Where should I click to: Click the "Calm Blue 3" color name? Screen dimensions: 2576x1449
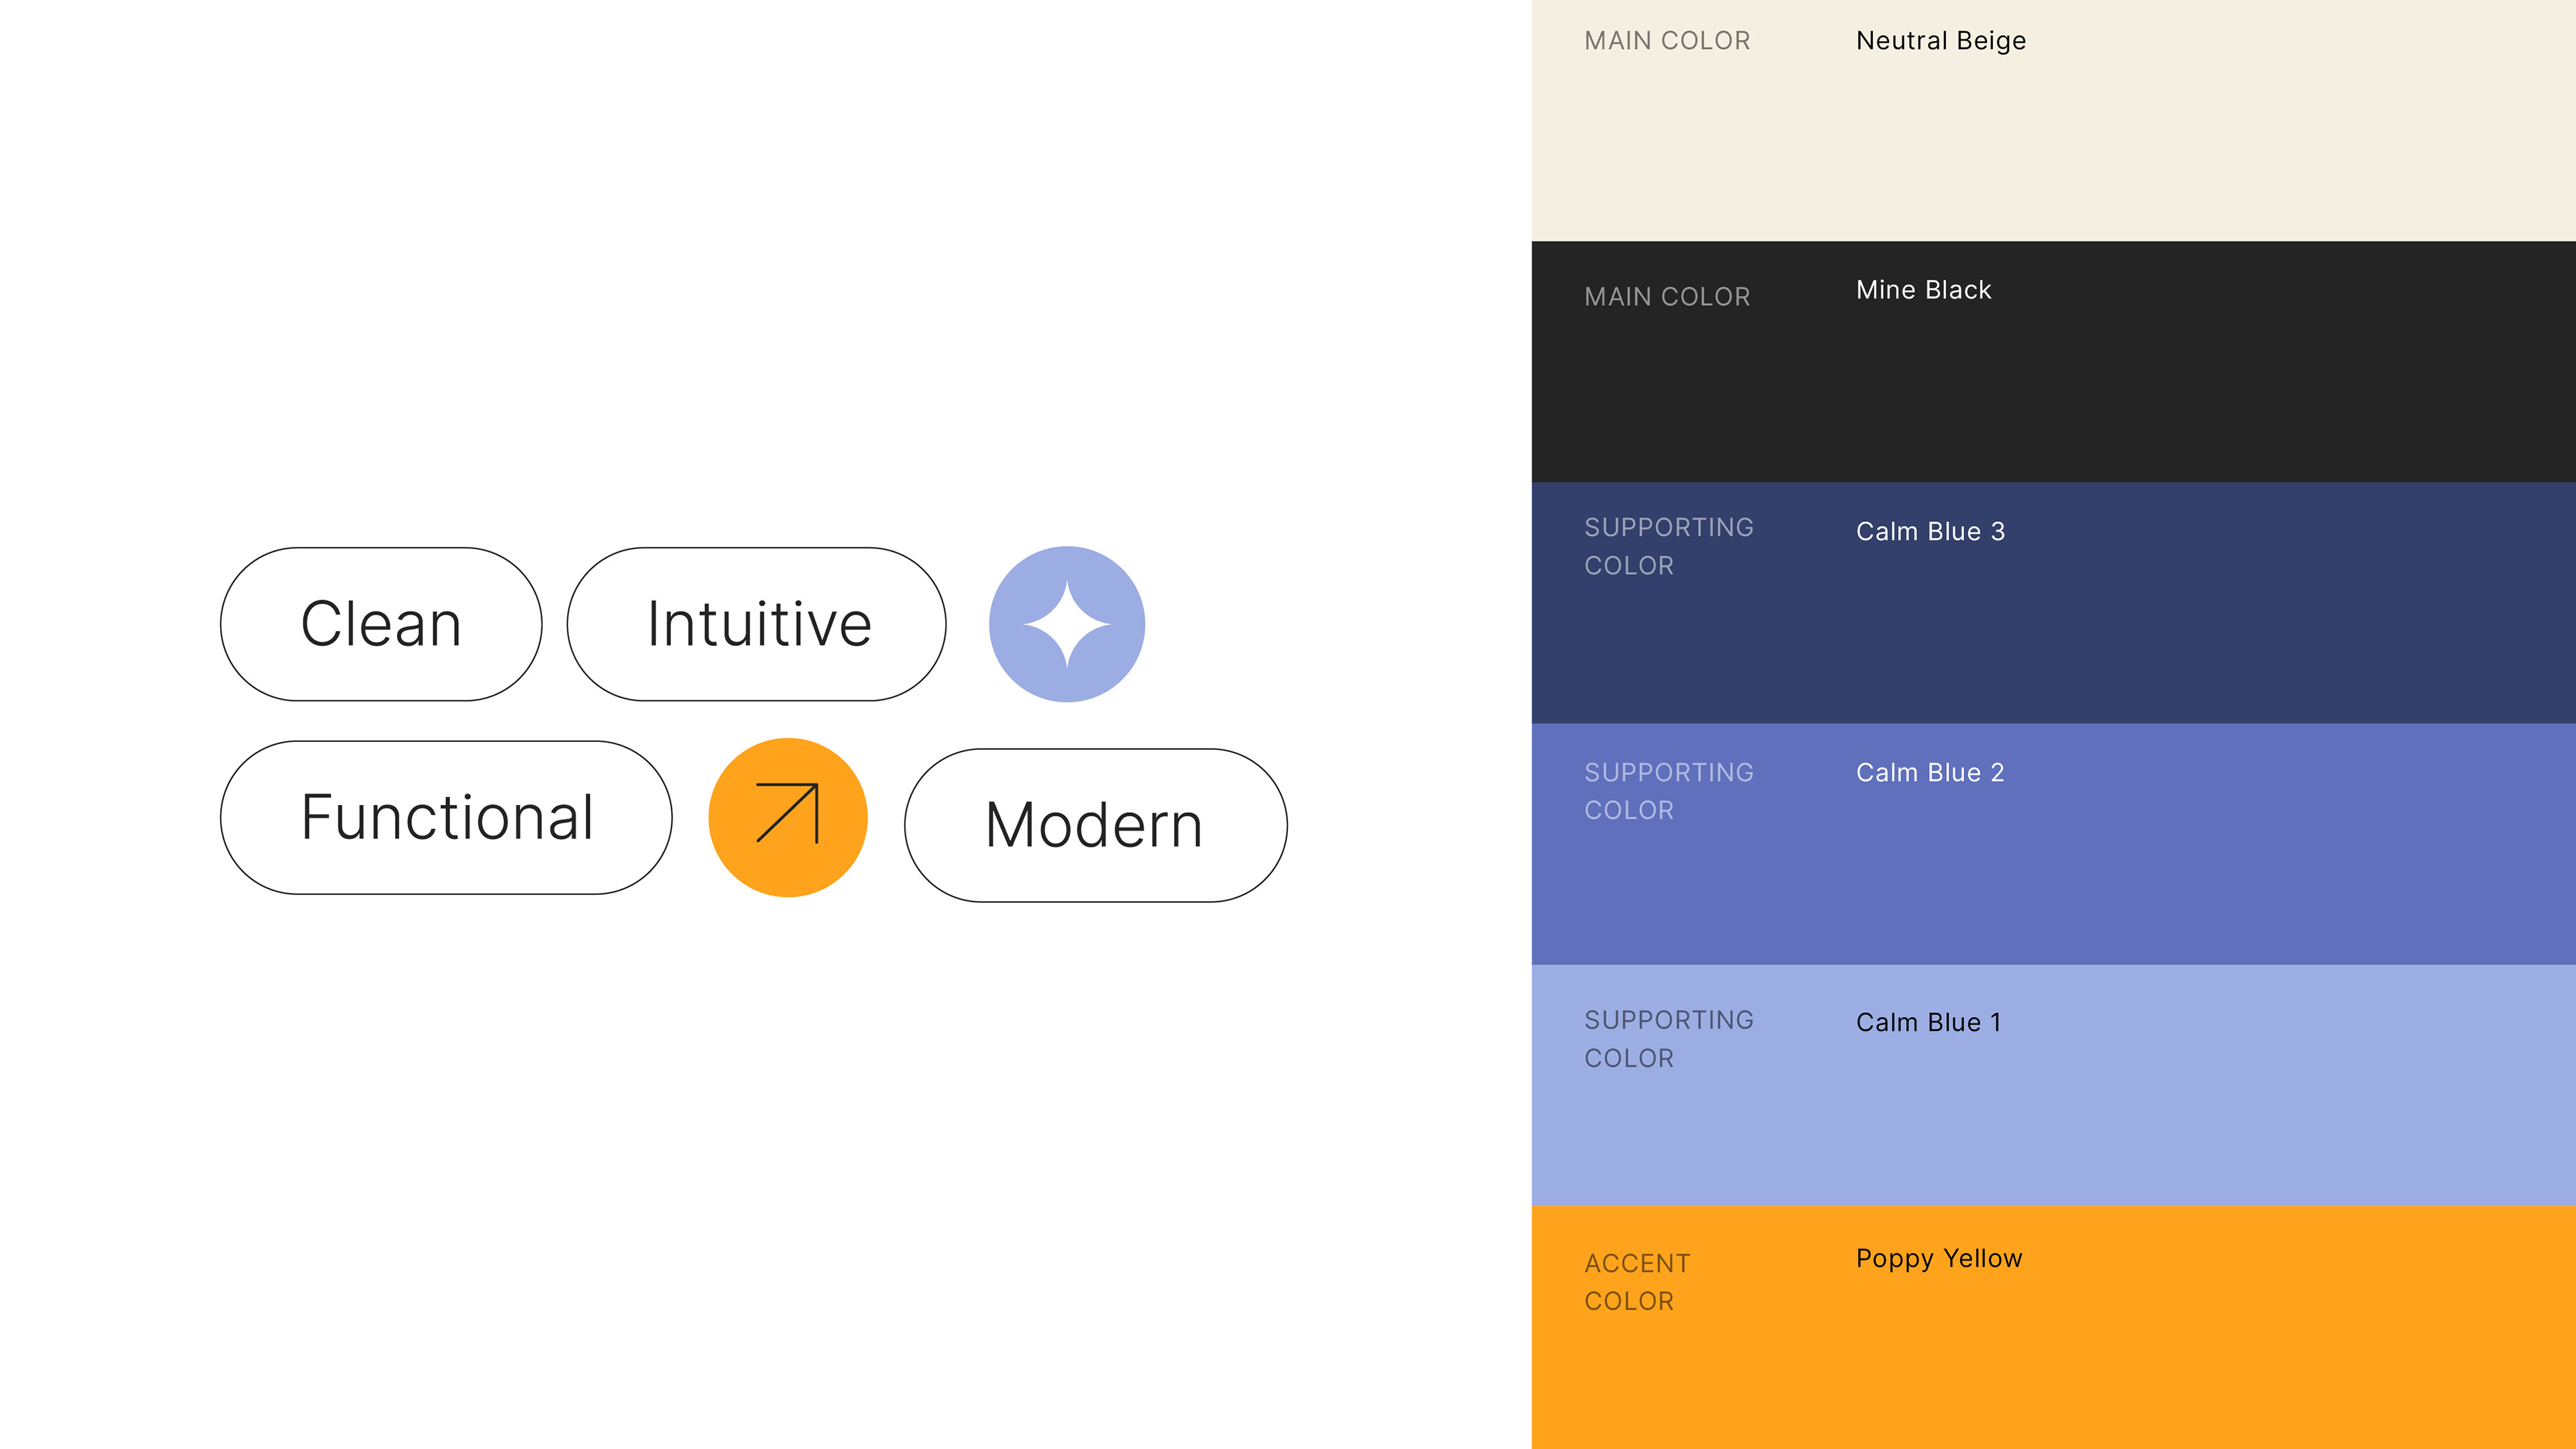click(1930, 531)
